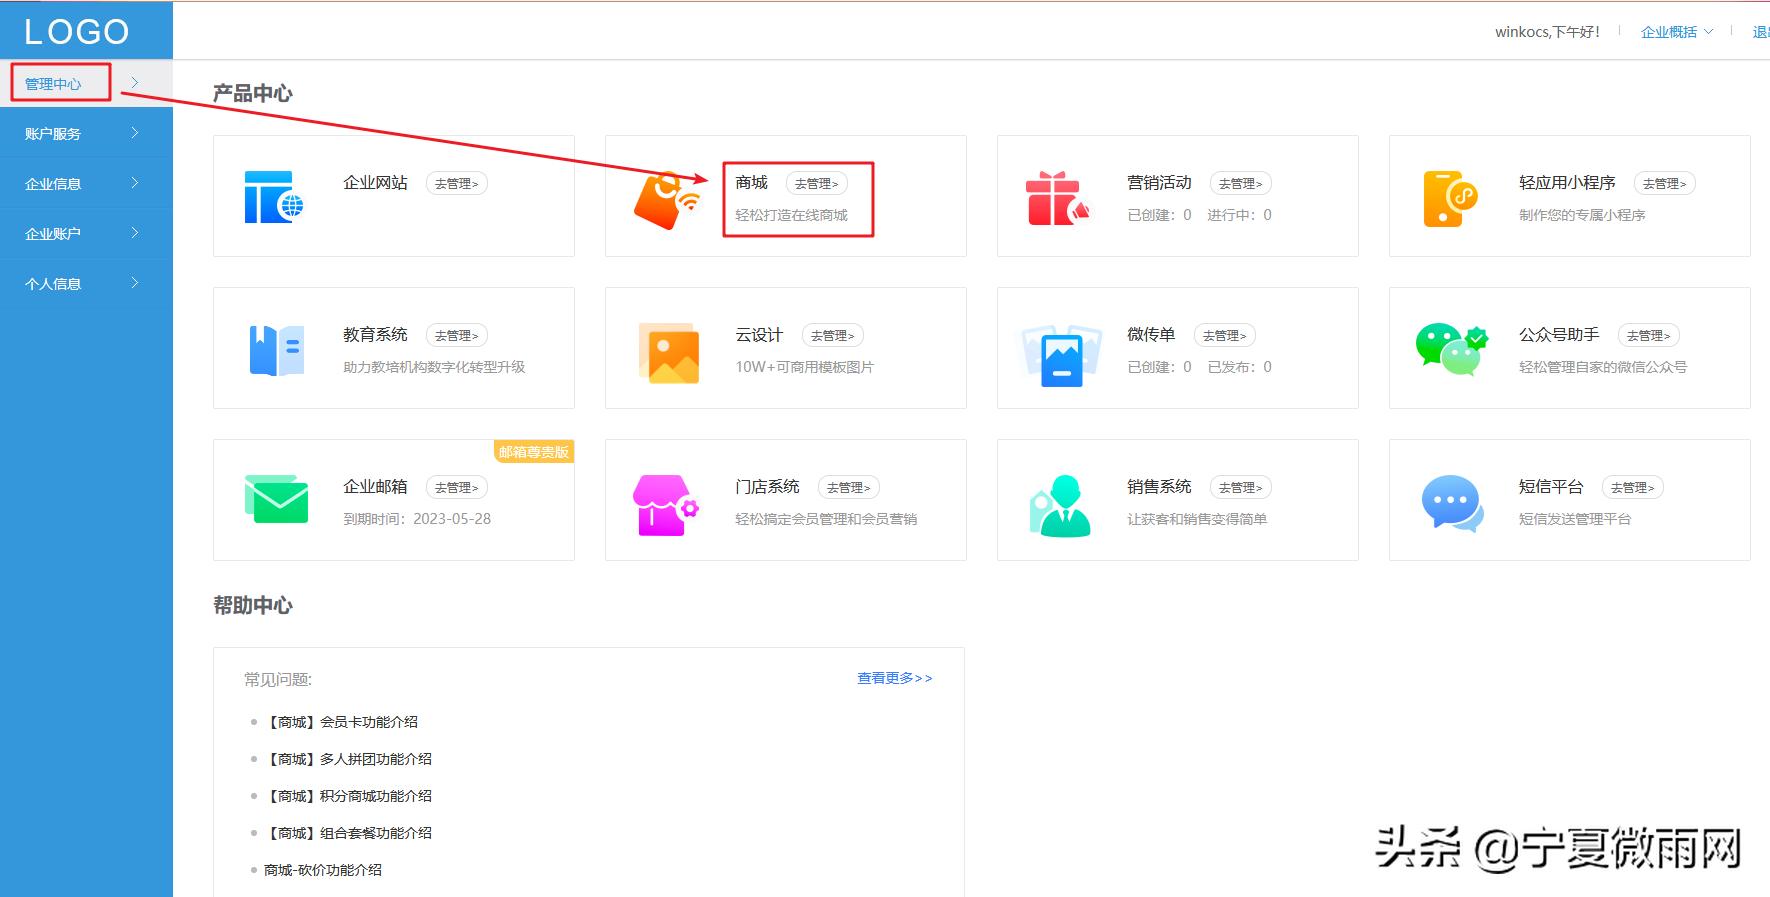The height and width of the screenshot is (897, 1770).
Task: Open the 企业概括 dropdown in header
Action: tap(1677, 32)
